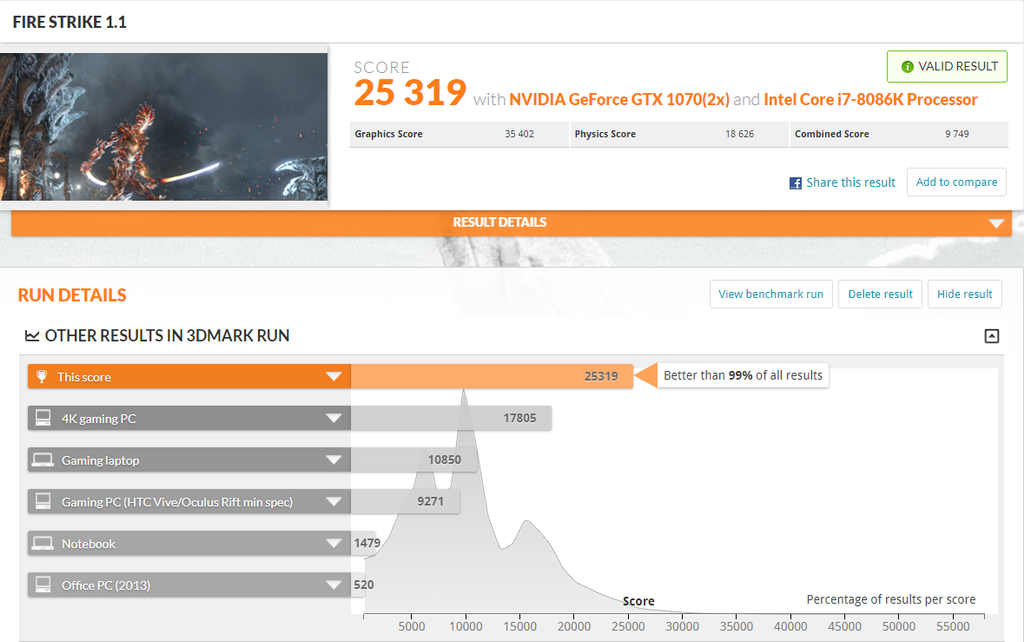The image size is (1024, 642).
Task: Click the 9271 score value
Action: click(430, 502)
